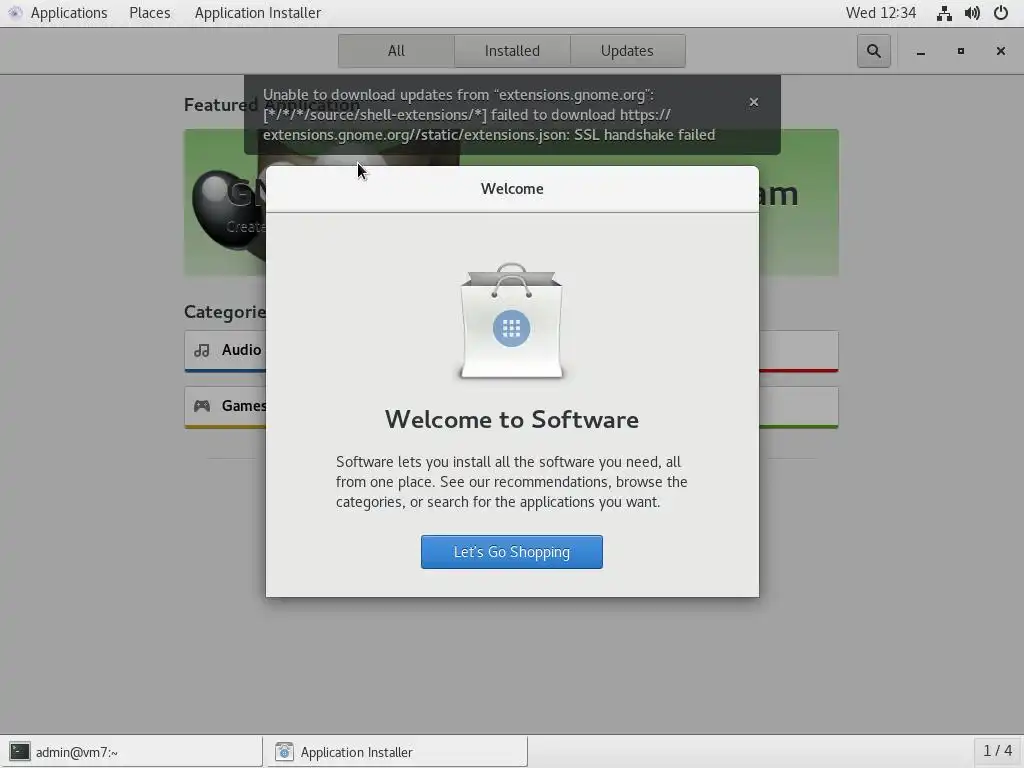Open the Applications menu

coord(69,13)
